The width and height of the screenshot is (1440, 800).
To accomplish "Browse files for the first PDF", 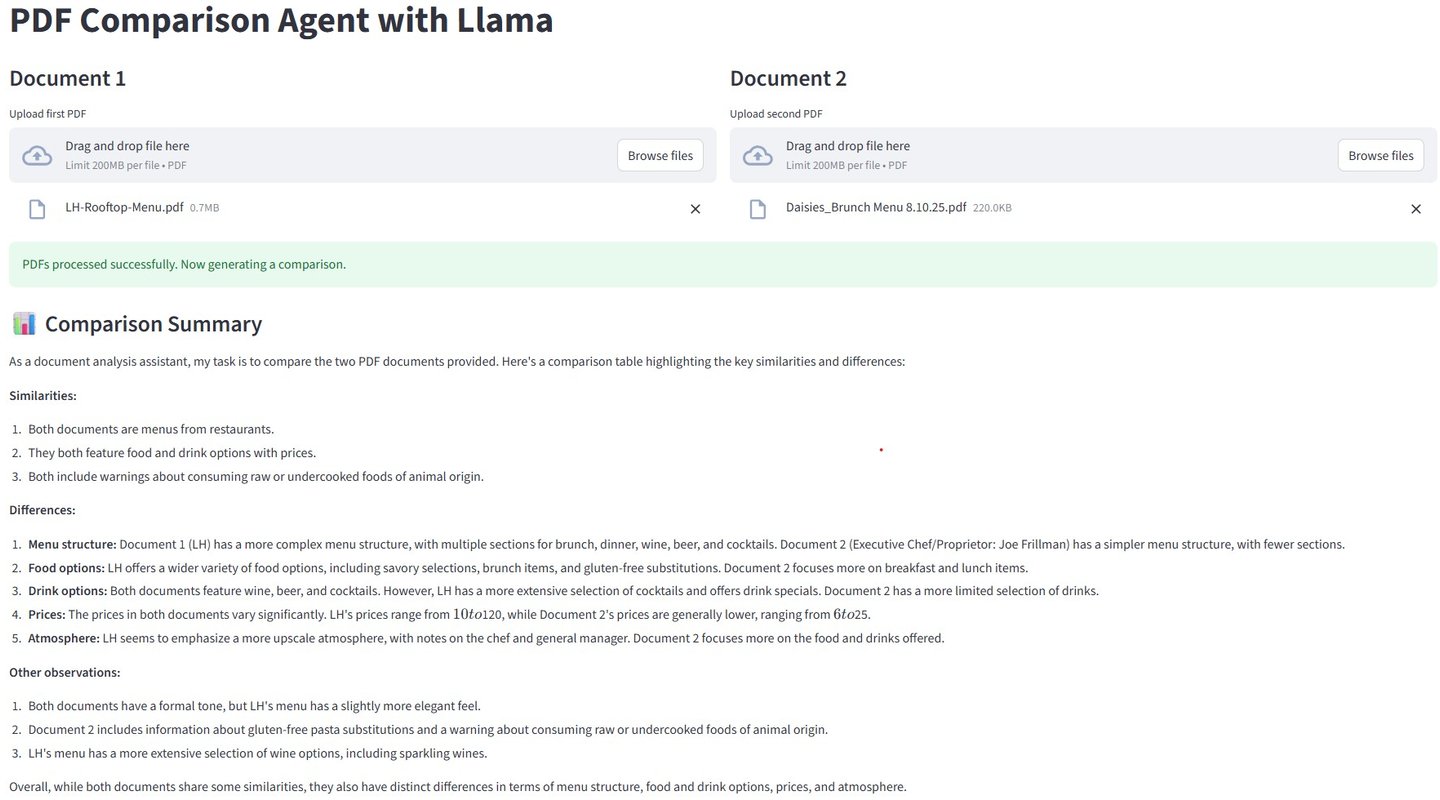I will (x=660, y=155).
